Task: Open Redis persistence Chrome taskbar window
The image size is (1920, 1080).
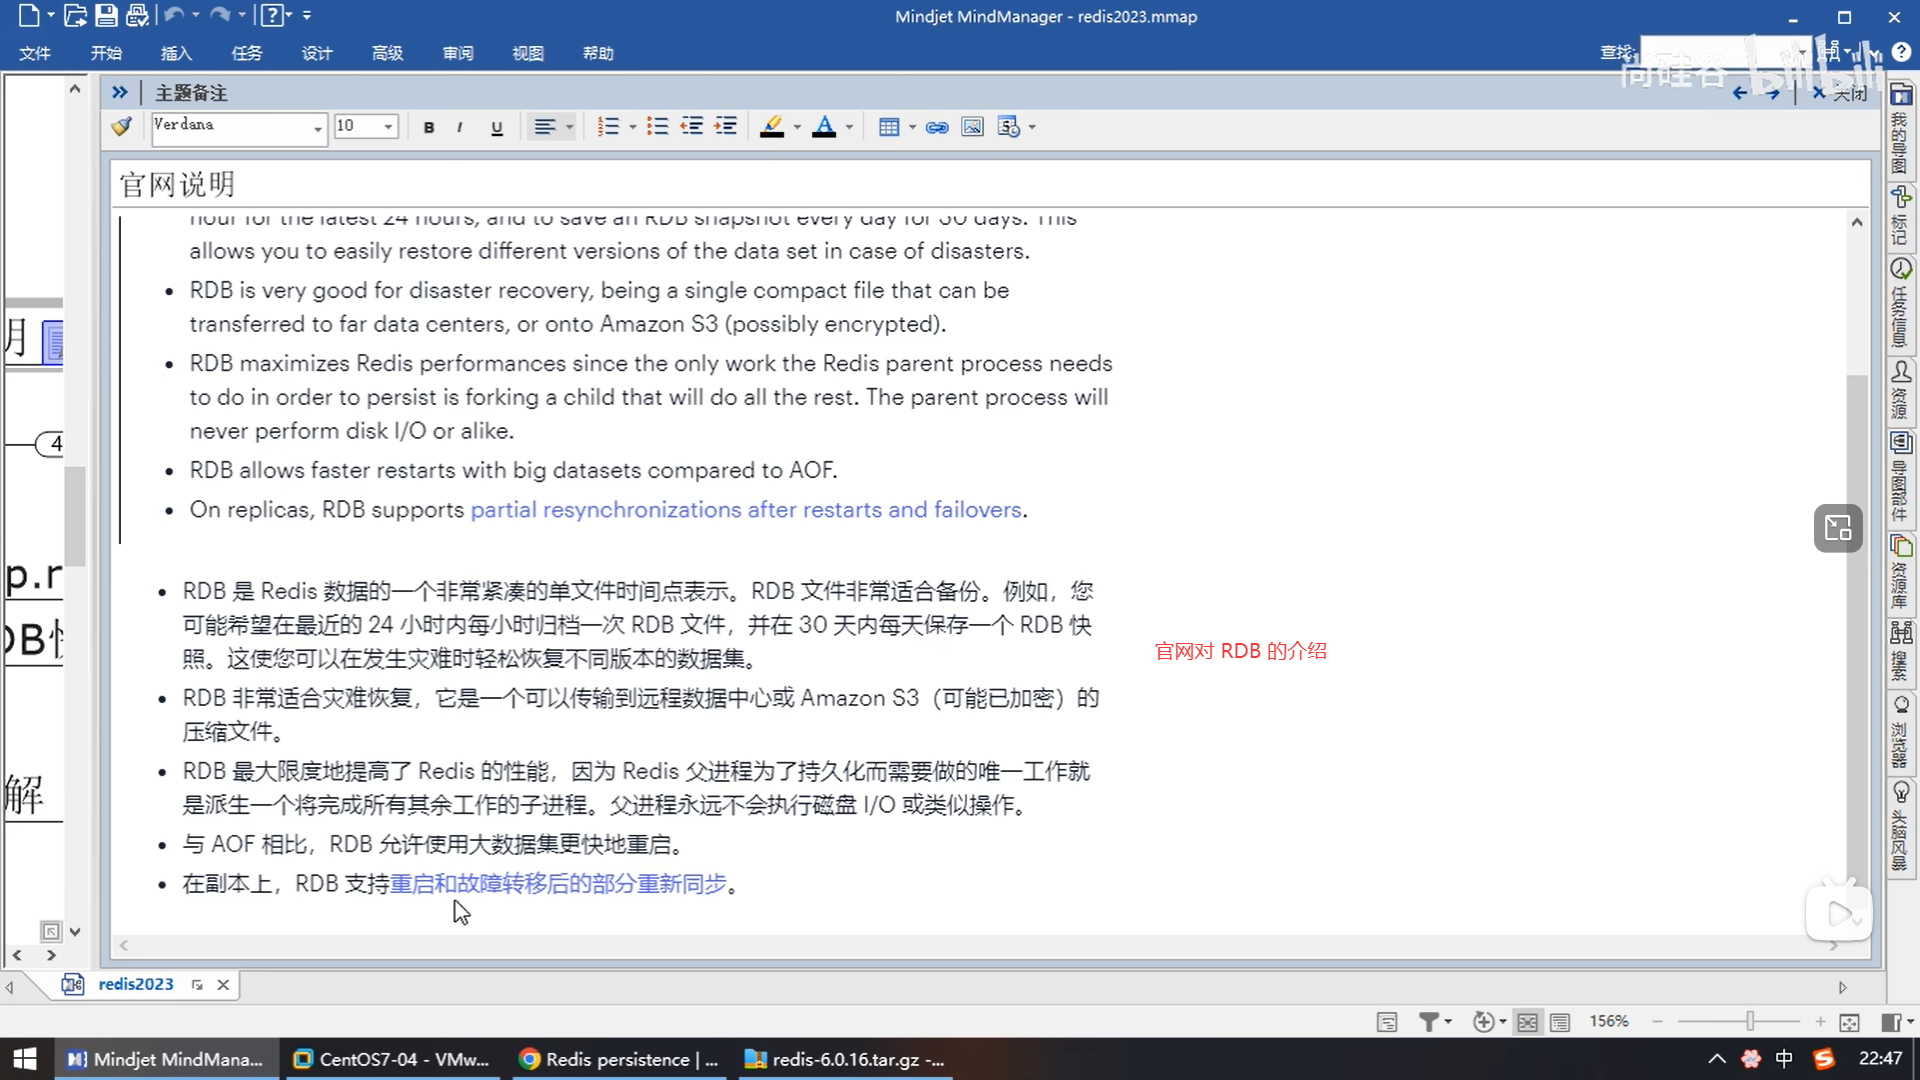Action: pyautogui.click(x=620, y=1059)
